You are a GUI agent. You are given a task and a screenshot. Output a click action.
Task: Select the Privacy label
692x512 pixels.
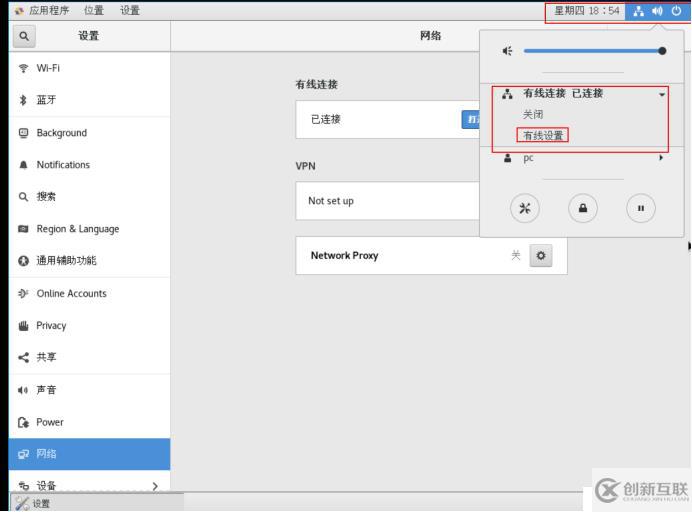(51, 326)
